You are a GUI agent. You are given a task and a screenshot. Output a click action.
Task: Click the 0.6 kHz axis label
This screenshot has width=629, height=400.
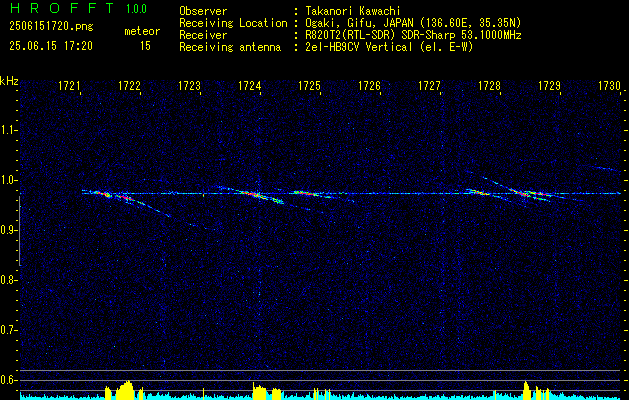tap(8, 380)
